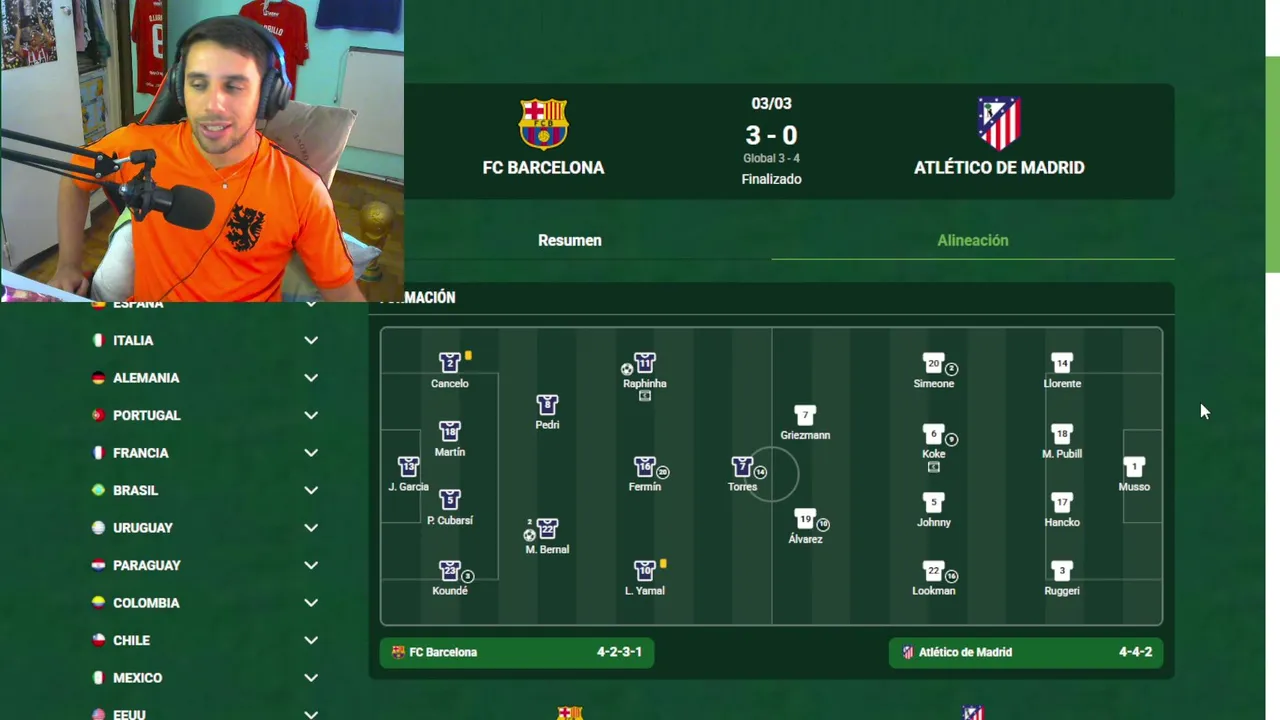Select Pedri's number 8 shirt icon
Image resolution: width=1280 pixels, height=720 pixels.
(547, 405)
